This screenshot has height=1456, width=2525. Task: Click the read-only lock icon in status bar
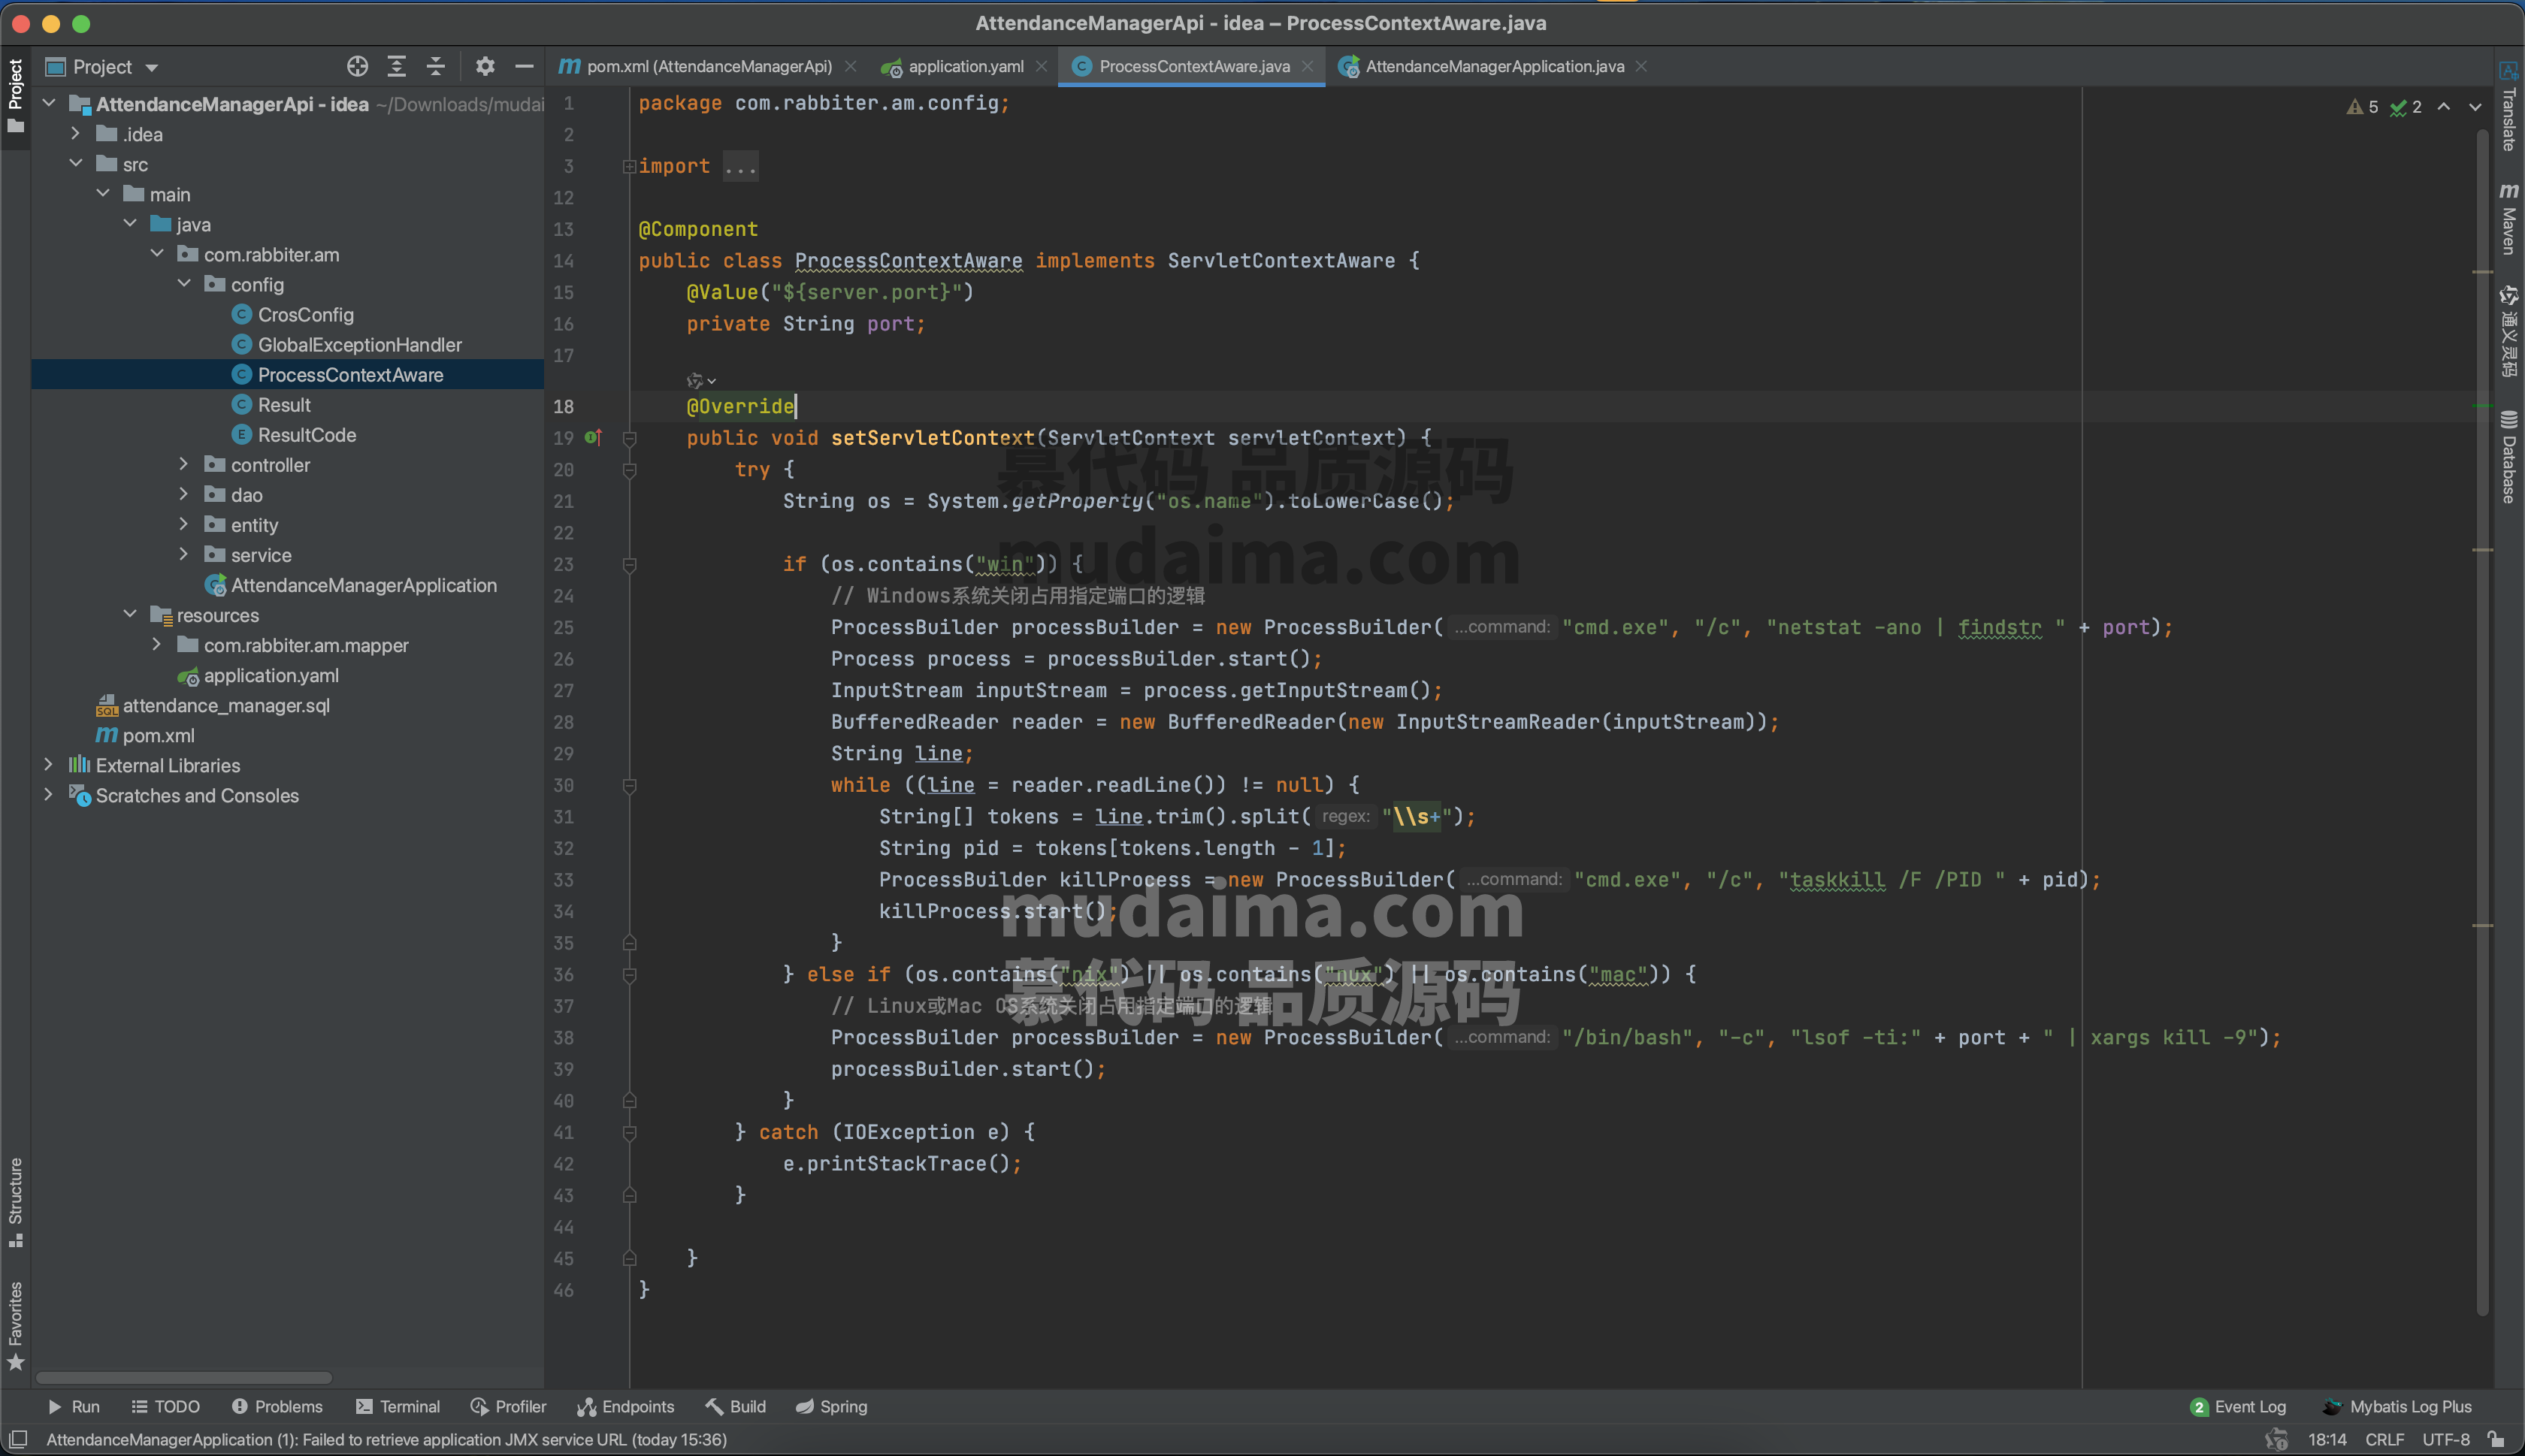2496,1440
